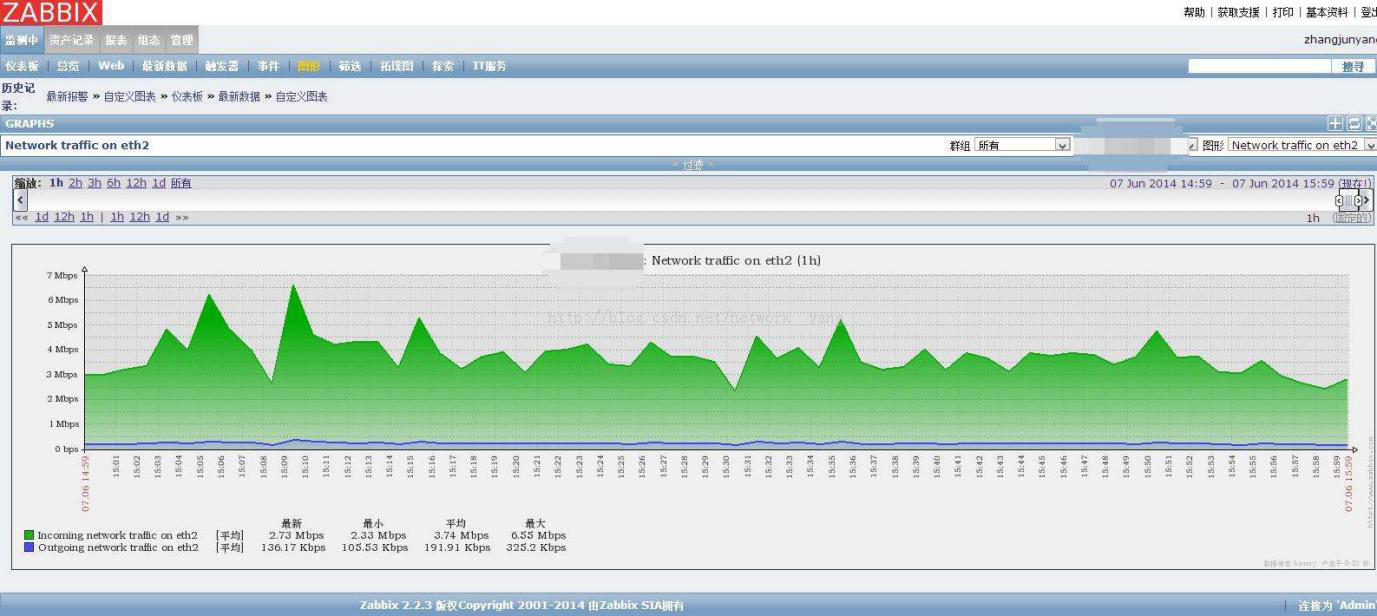Click the ZABBIX logo
Image resolution: width=1377 pixels, height=616 pixels.
coord(51,12)
